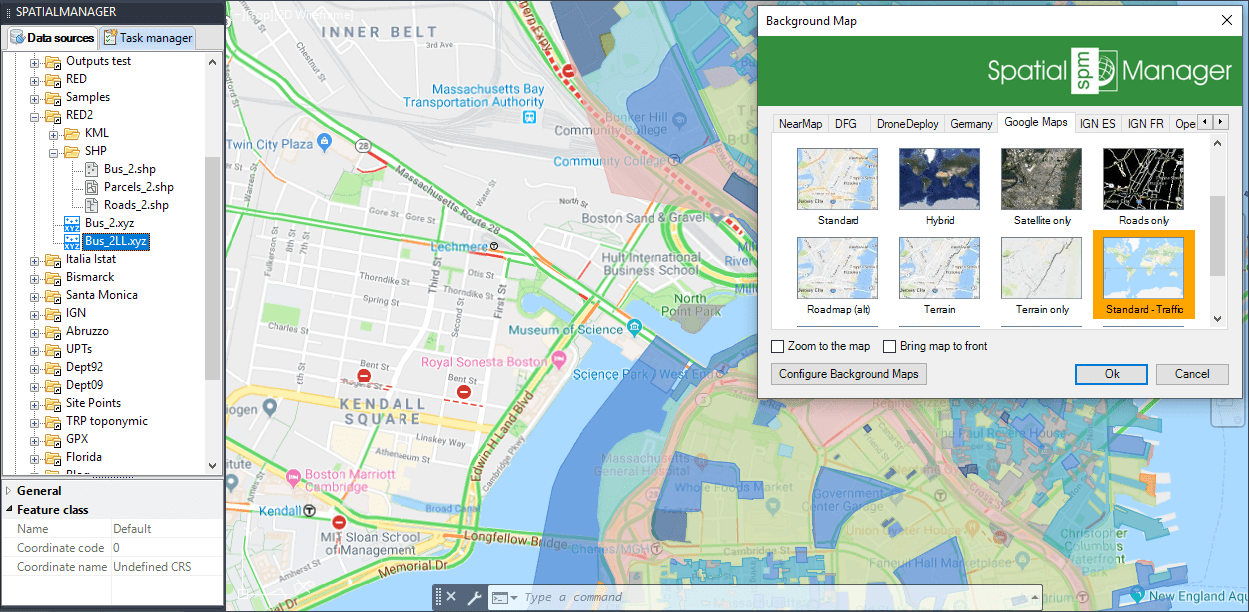Viewport: 1249px width, 612px height.
Task: Click the Site Points folder icon
Action: tap(53, 403)
